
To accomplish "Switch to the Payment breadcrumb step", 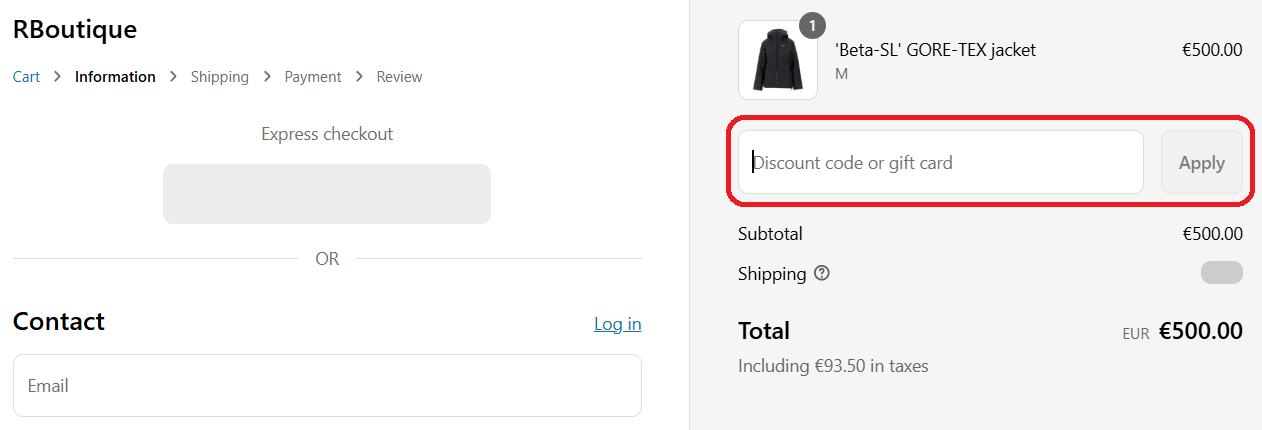I will click(x=313, y=77).
